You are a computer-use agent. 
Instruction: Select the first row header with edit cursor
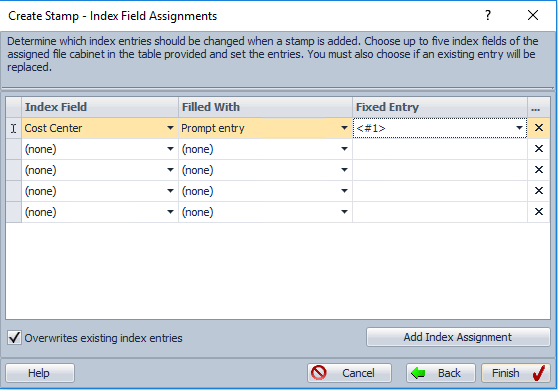pos(14,128)
